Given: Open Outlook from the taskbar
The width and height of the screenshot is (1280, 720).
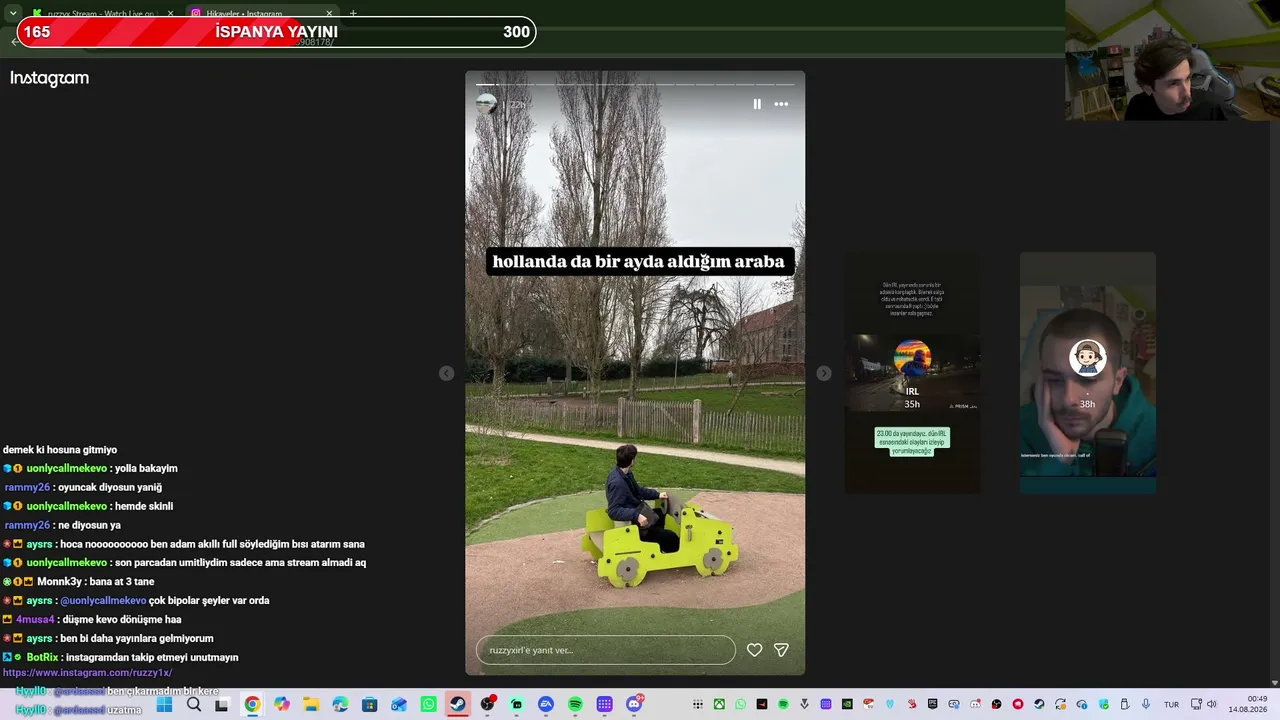Looking at the screenshot, I should 399,705.
